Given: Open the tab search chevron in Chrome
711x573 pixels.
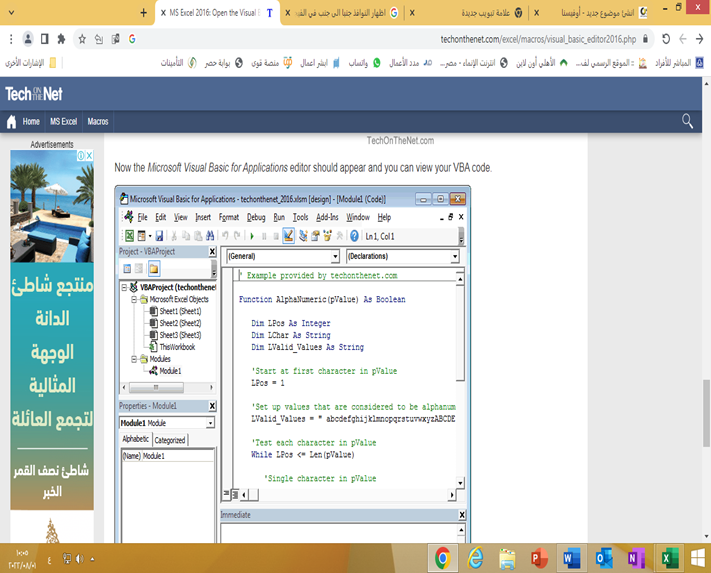Looking at the screenshot, I should pyautogui.click(x=11, y=13).
